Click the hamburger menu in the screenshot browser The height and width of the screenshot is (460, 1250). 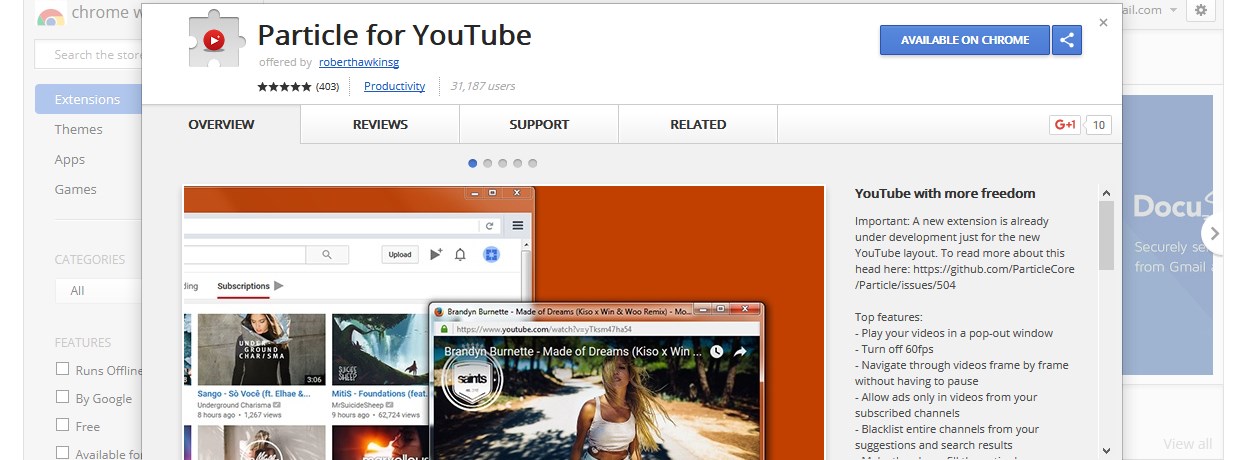[518, 226]
